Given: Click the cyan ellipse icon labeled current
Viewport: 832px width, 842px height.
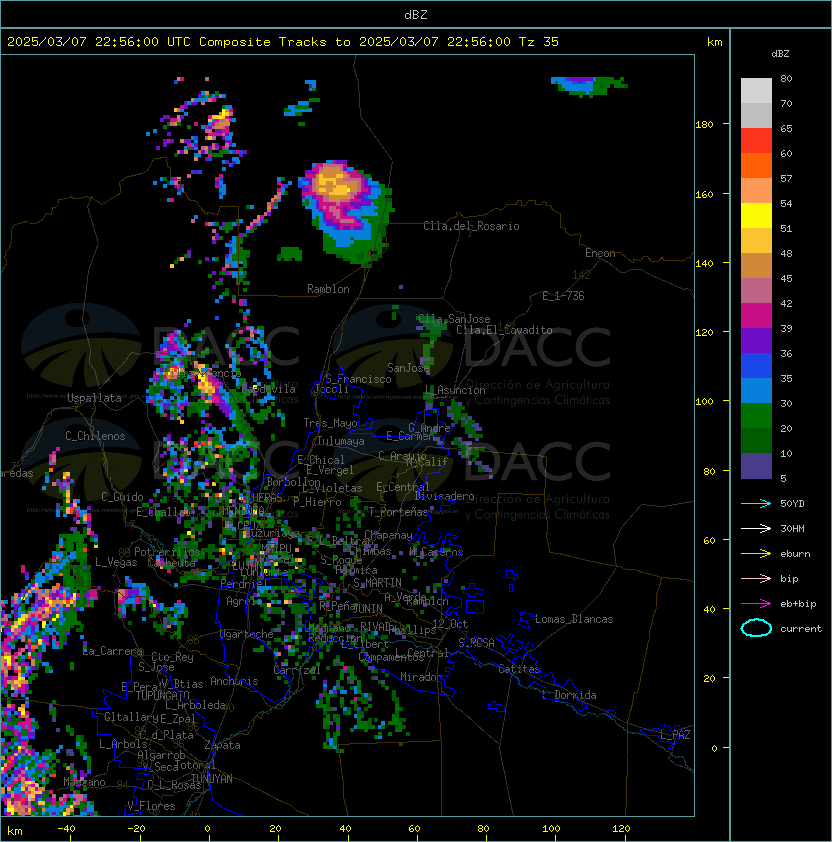Looking at the screenshot, I should tap(756, 628).
